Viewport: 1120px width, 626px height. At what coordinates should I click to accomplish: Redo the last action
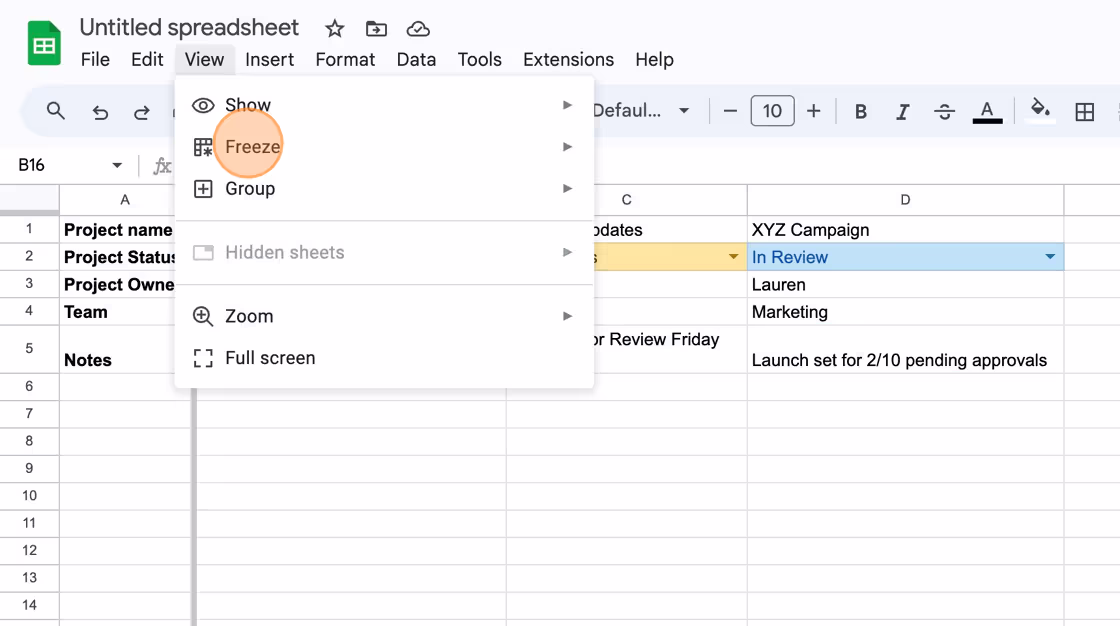coord(141,111)
